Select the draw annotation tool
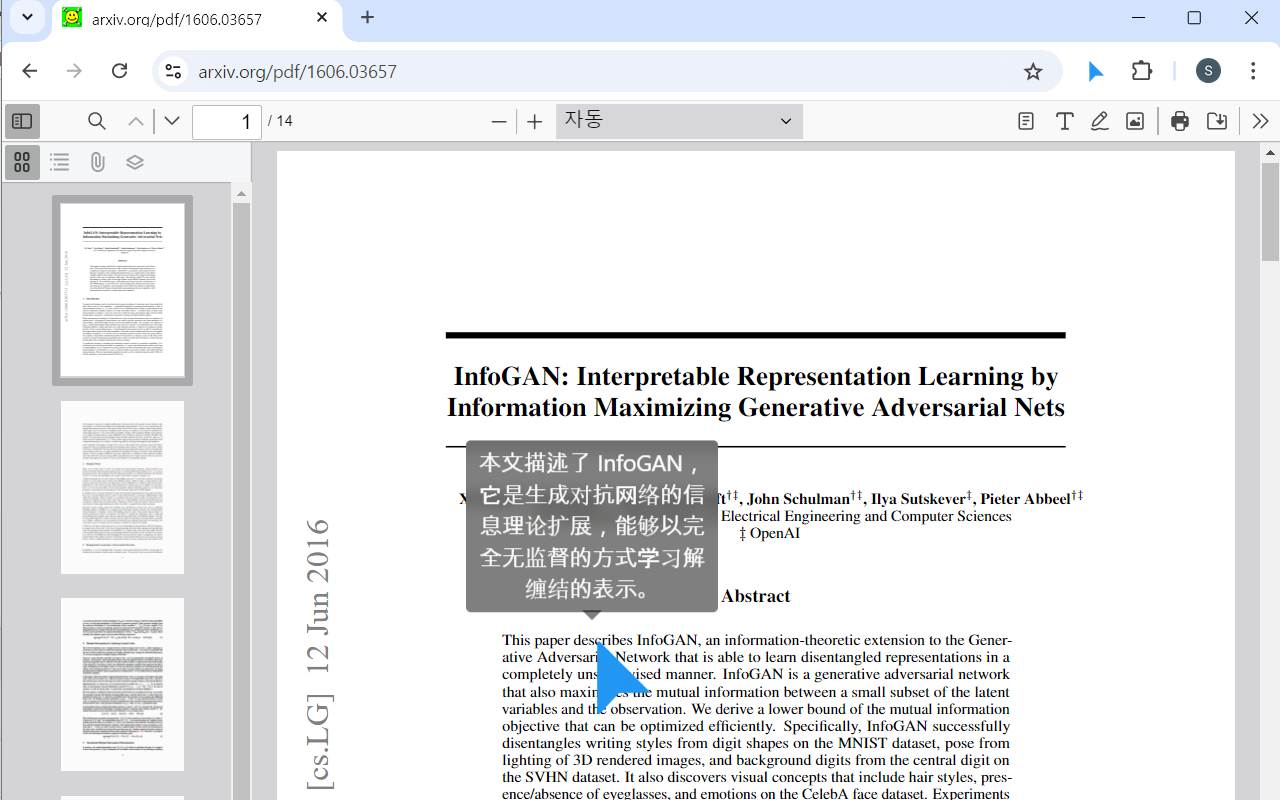 [1099, 120]
